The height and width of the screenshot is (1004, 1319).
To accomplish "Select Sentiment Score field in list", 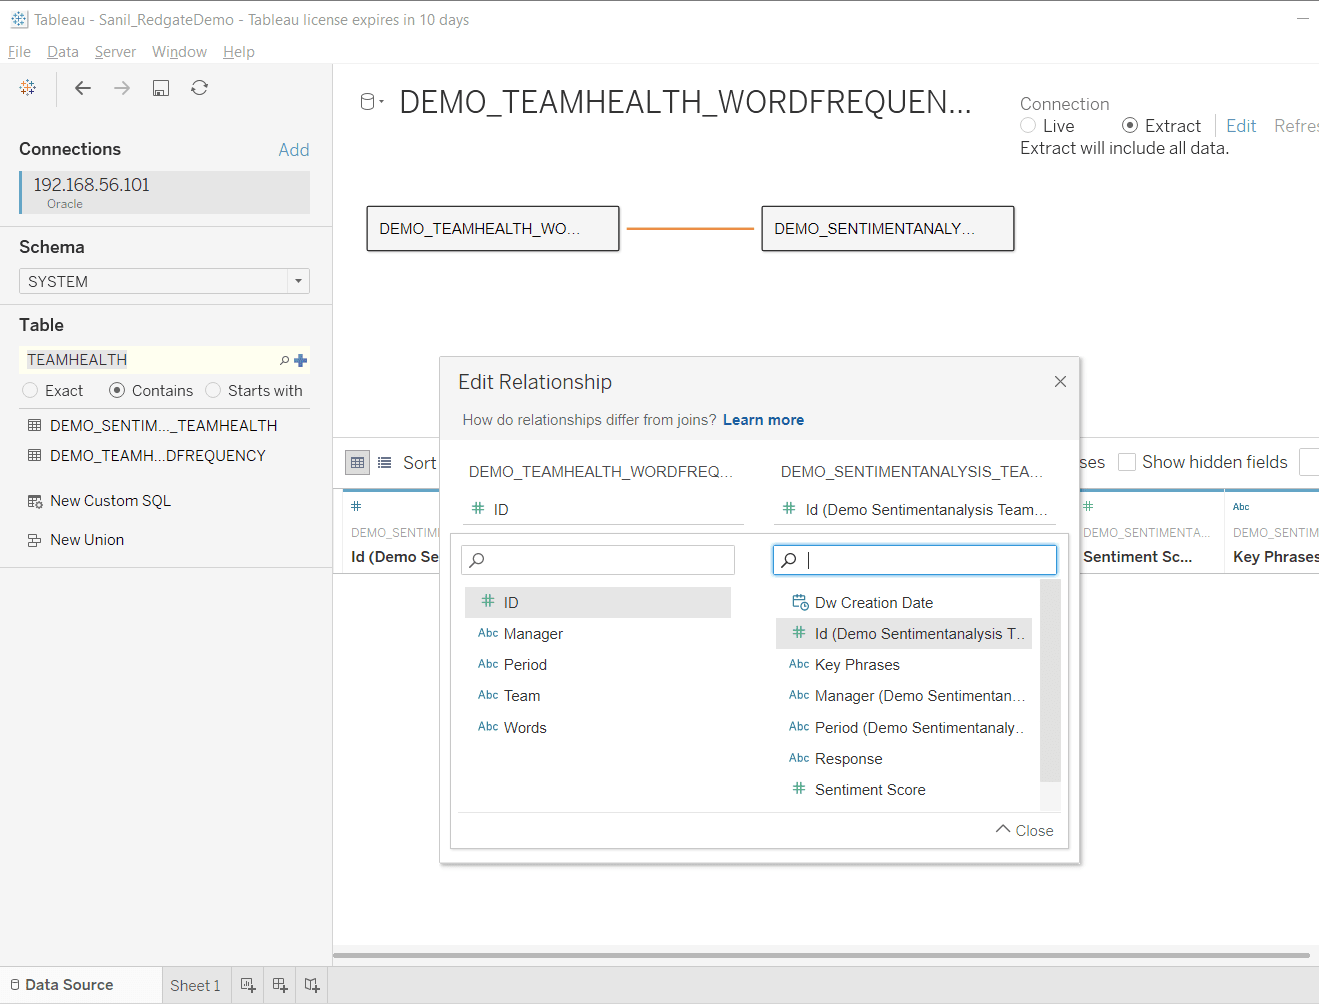I will 904,790.
